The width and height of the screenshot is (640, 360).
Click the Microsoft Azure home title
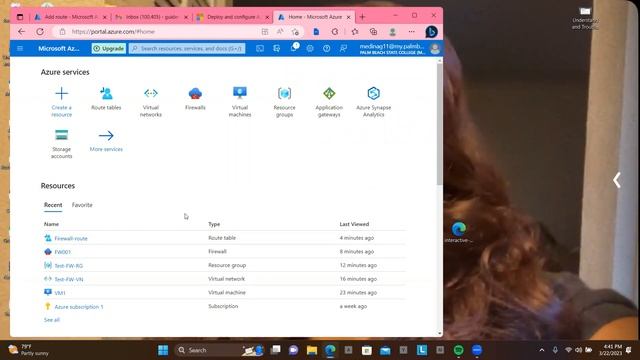point(59,49)
